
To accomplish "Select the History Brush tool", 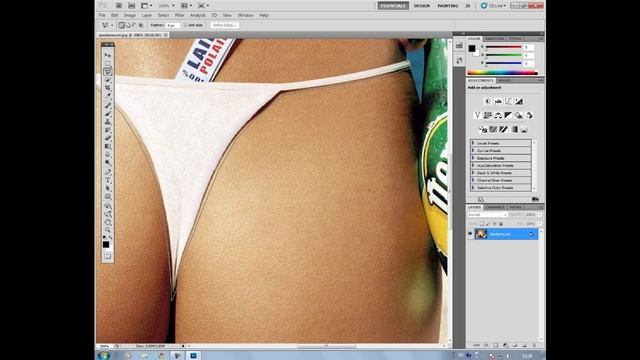I will pos(108,129).
